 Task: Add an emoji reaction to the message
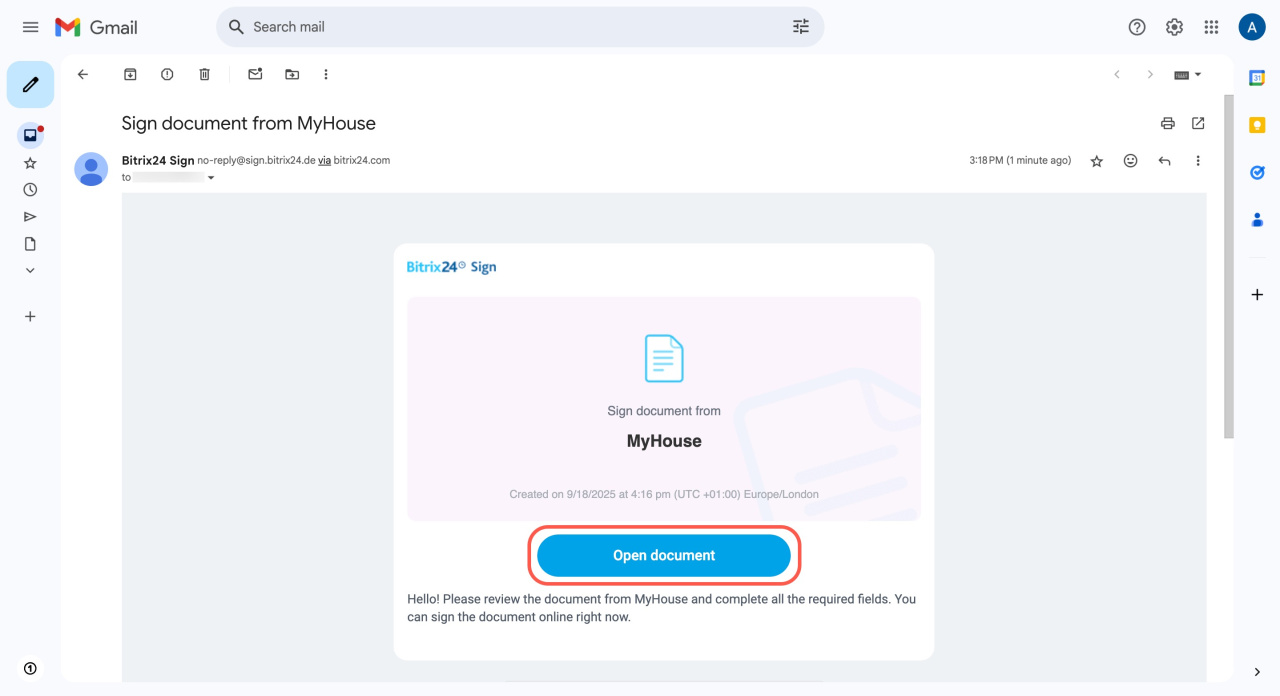click(x=1131, y=161)
